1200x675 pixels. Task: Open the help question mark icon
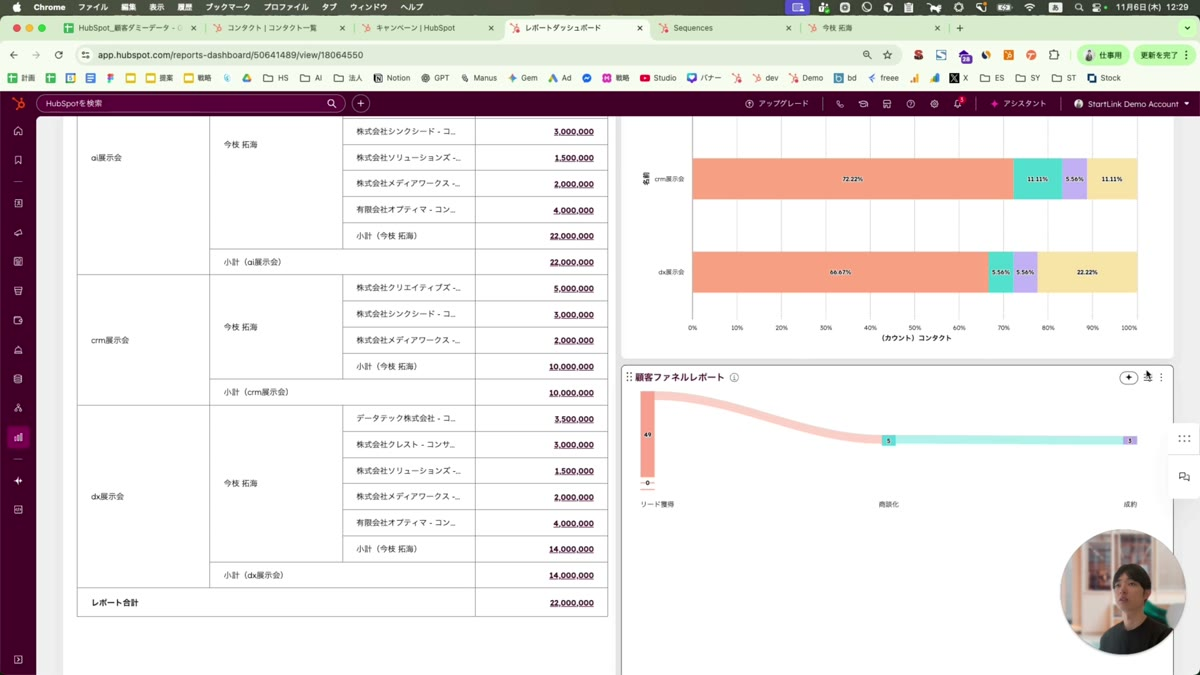point(910,104)
